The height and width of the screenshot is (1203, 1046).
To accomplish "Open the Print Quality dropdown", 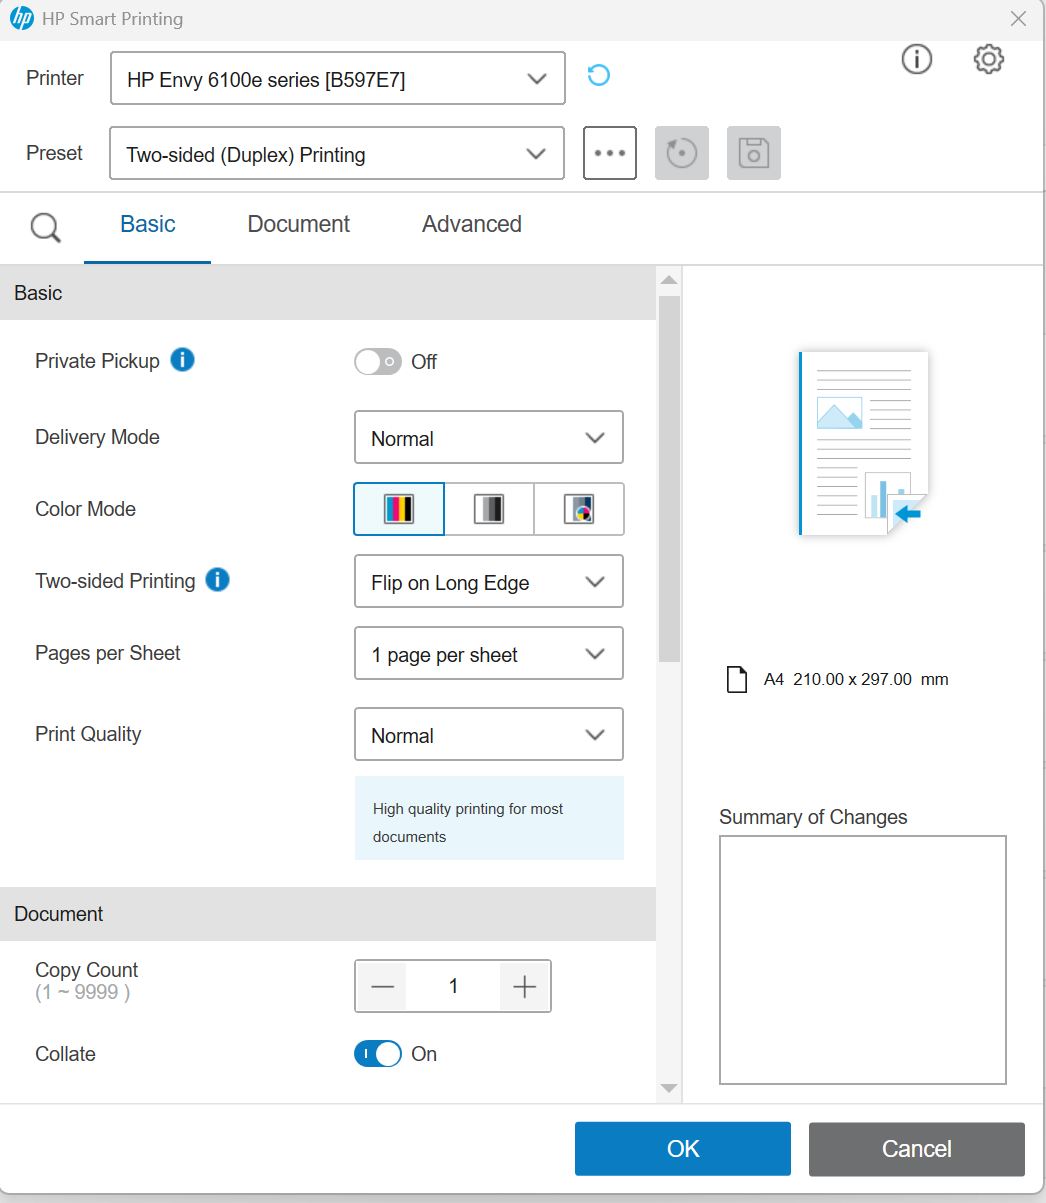I will point(489,735).
